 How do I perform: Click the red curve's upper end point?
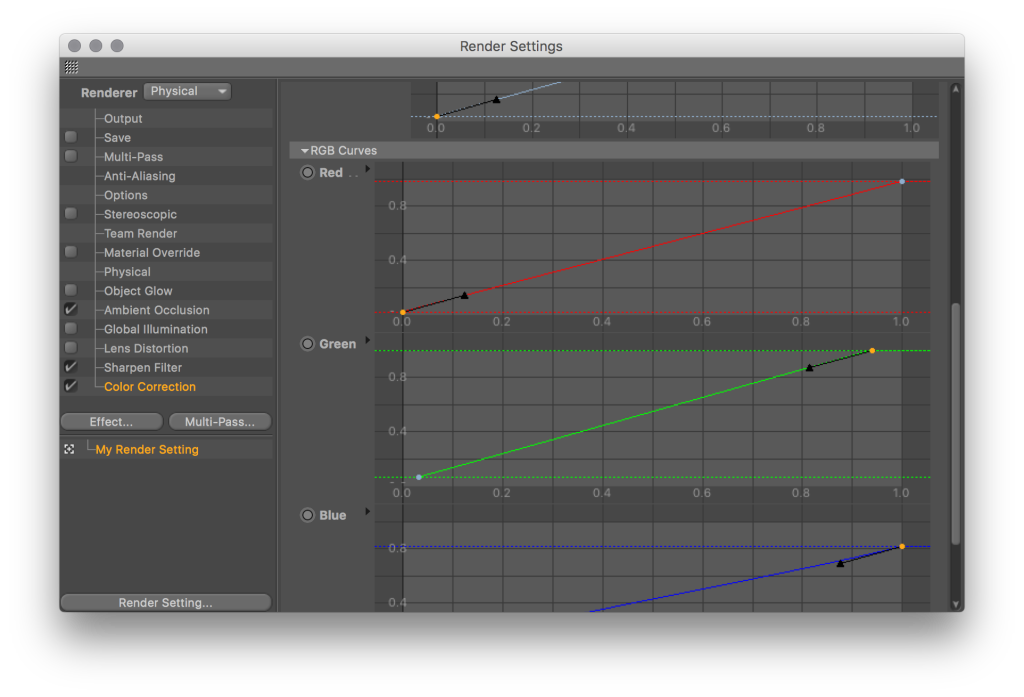click(x=902, y=182)
